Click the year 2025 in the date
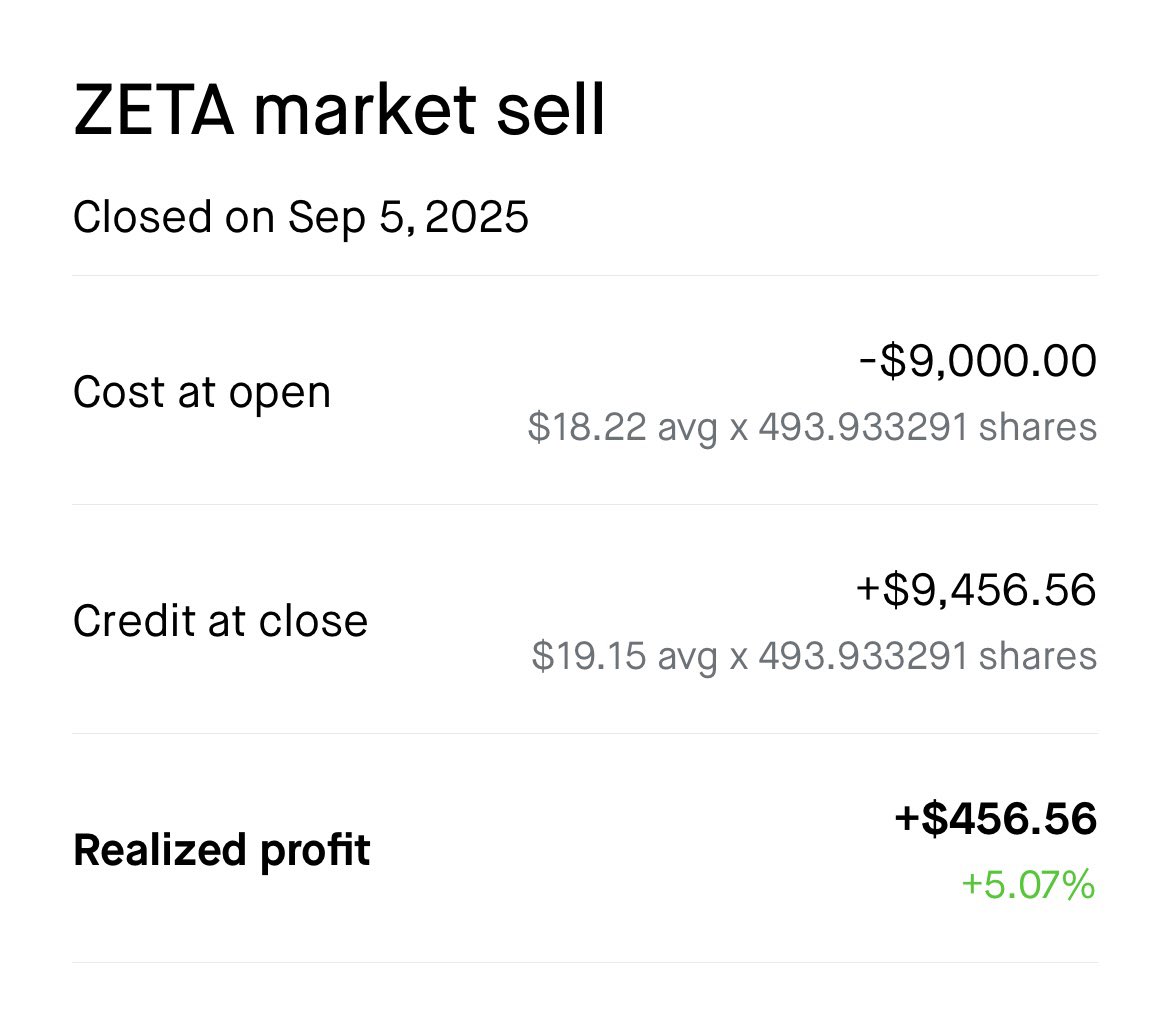 (x=476, y=217)
